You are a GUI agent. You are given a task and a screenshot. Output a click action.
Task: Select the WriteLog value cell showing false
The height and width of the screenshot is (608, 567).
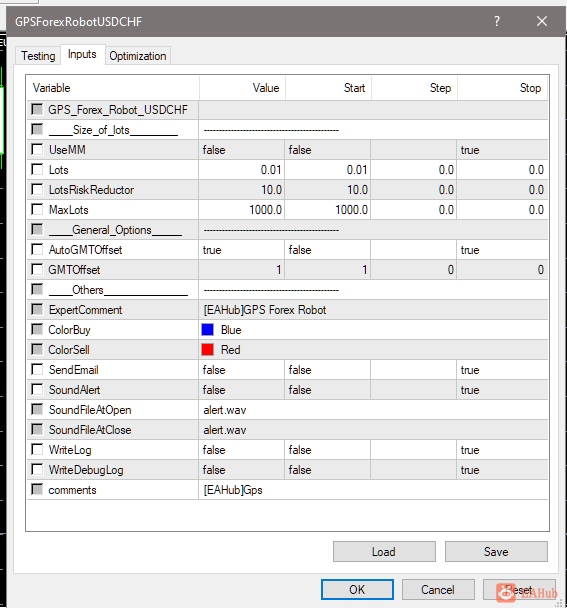tap(242, 450)
